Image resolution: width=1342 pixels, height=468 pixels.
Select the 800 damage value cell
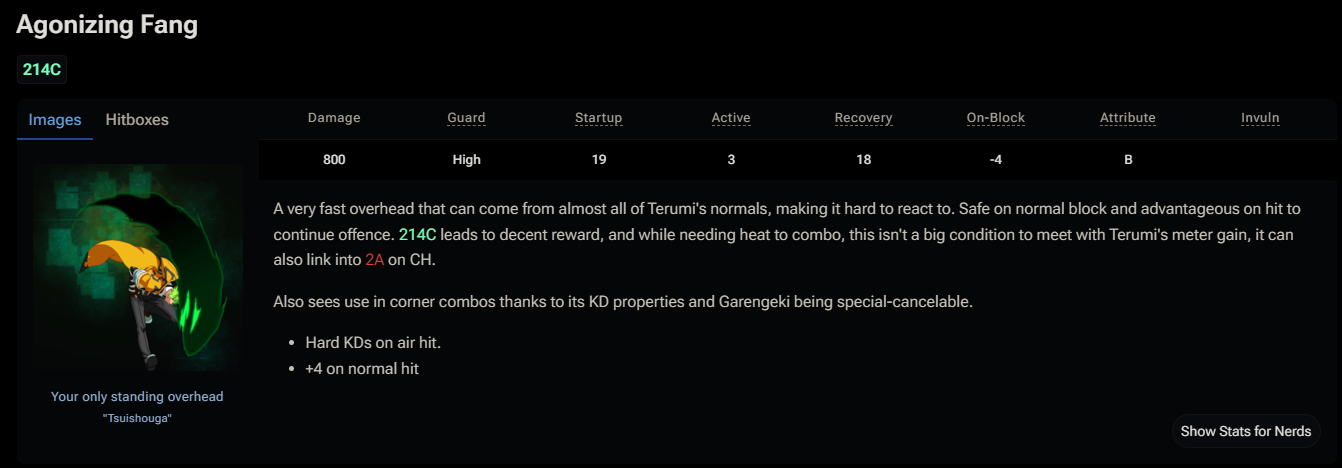[x=334, y=160]
